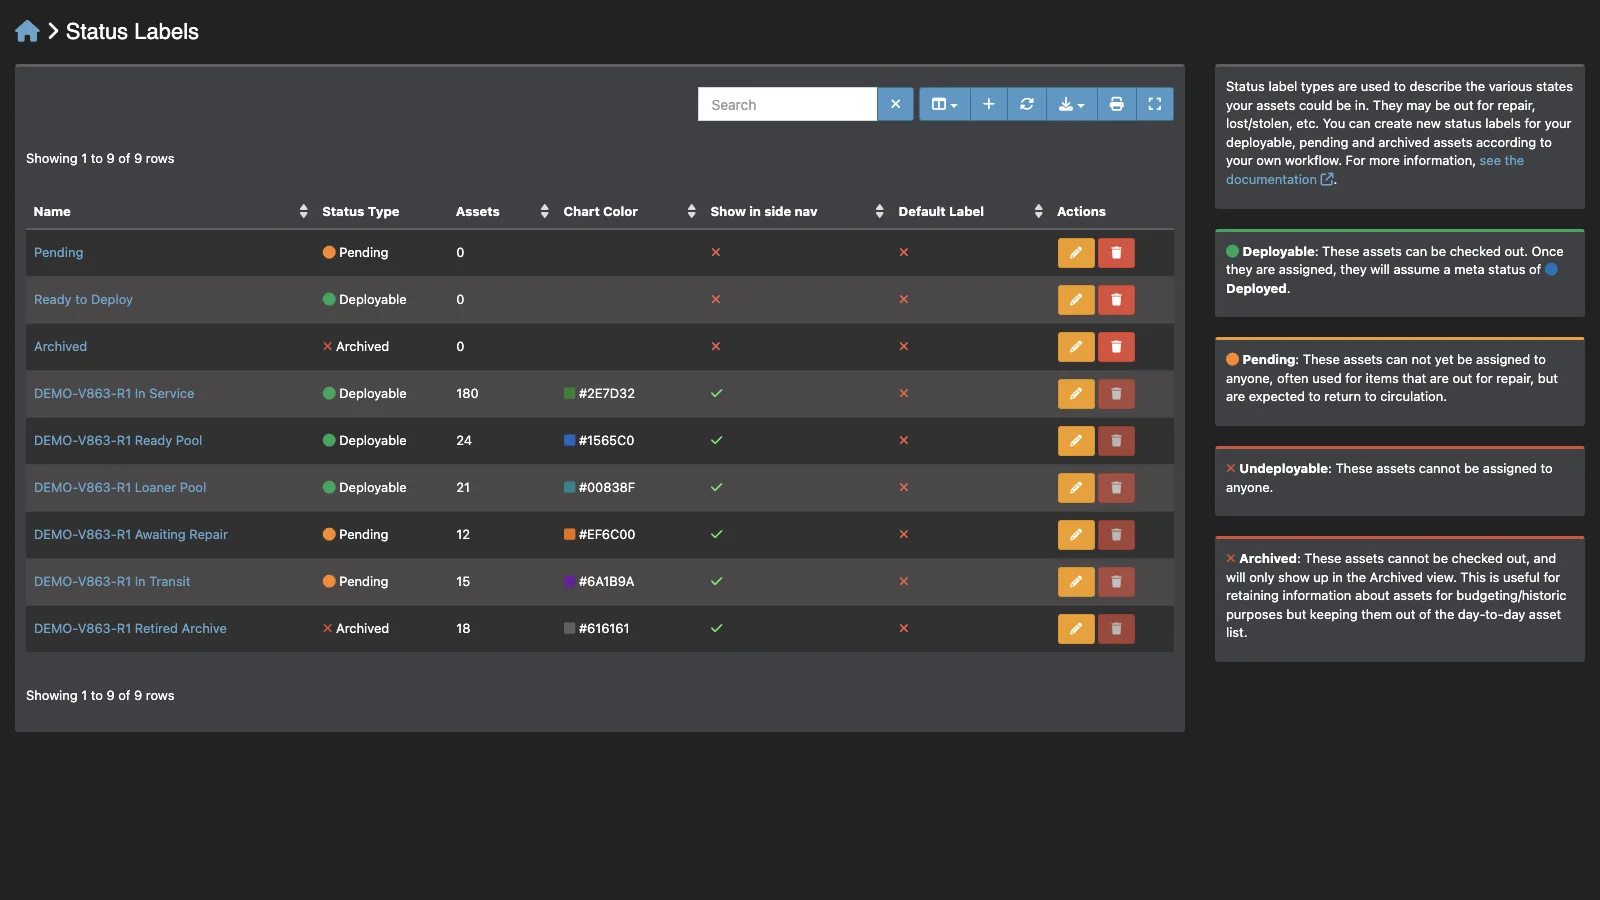
Task: Sort table by Assets column
Action: coord(502,211)
